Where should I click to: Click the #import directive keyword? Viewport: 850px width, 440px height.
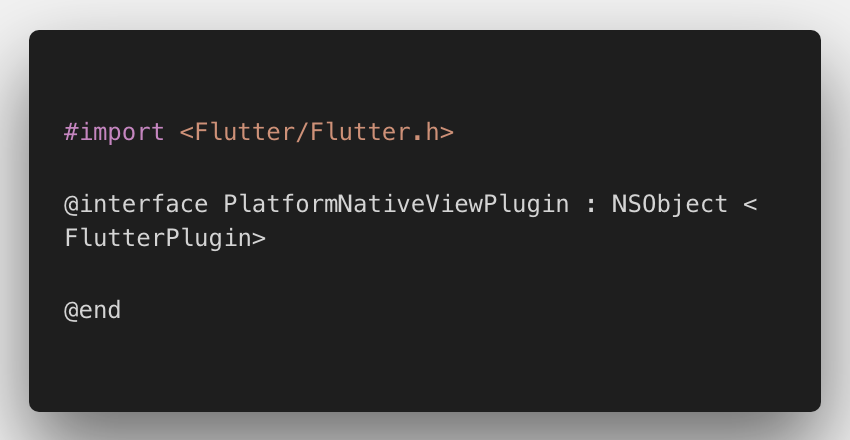(114, 133)
